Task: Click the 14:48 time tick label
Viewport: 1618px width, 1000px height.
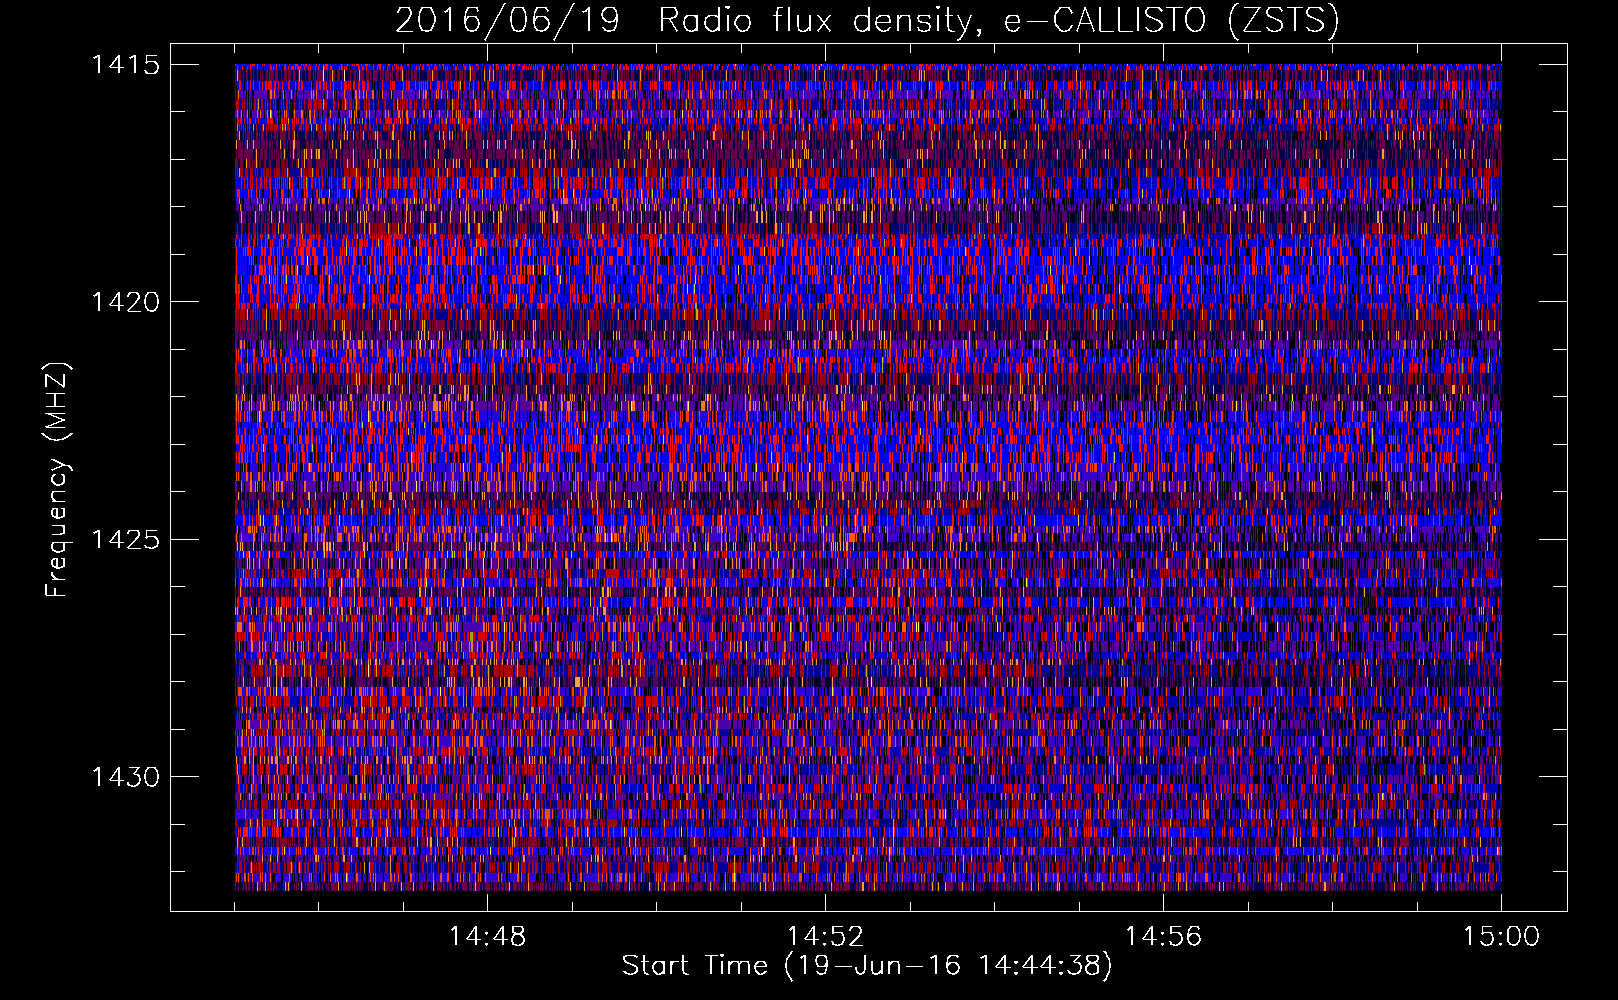Action: pyautogui.click(x=487, y=937)
